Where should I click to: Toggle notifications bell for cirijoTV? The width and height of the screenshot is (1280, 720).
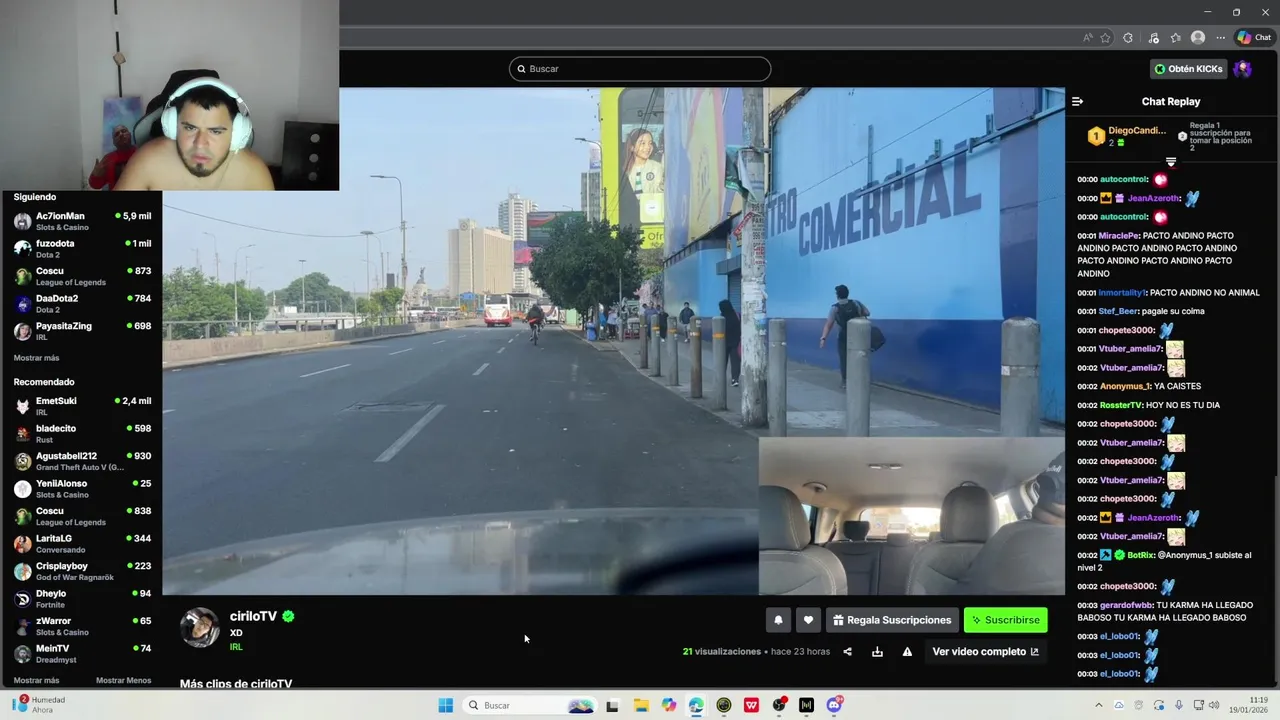pos(778,620)
